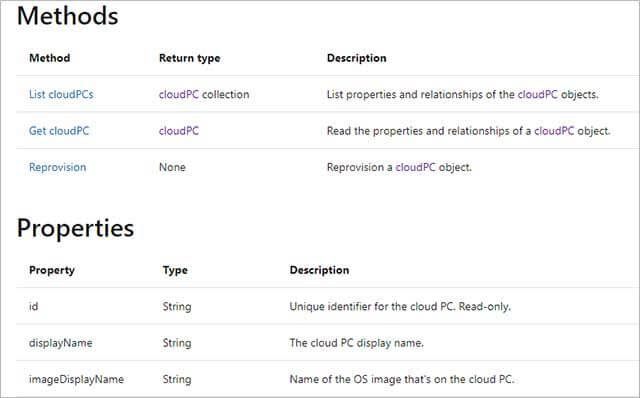
Task: Click the Methods section heading
Action: (x=68, y=16)
